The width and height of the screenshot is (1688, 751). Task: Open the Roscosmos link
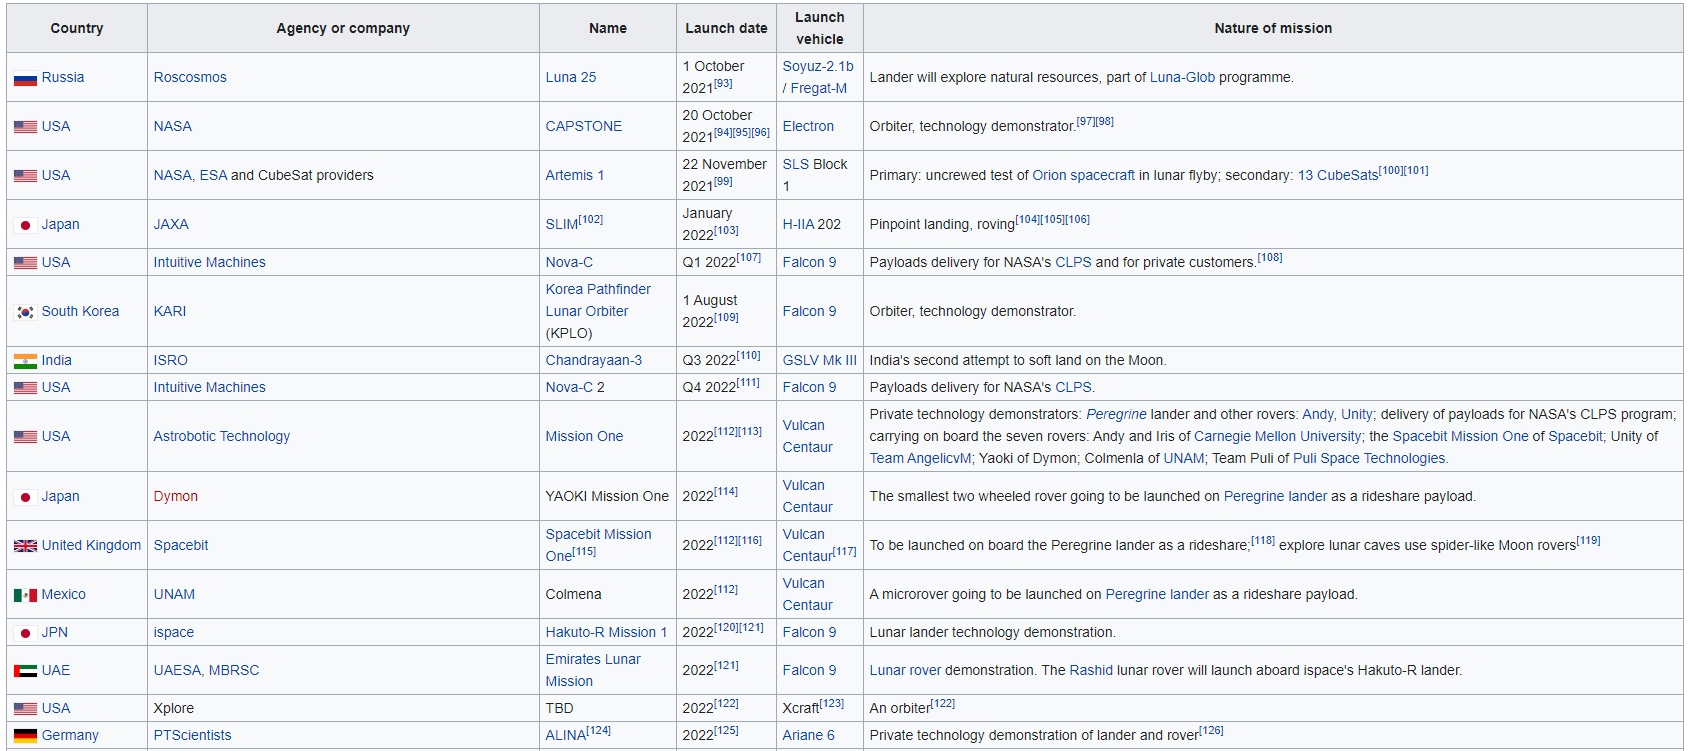[190, 77]
